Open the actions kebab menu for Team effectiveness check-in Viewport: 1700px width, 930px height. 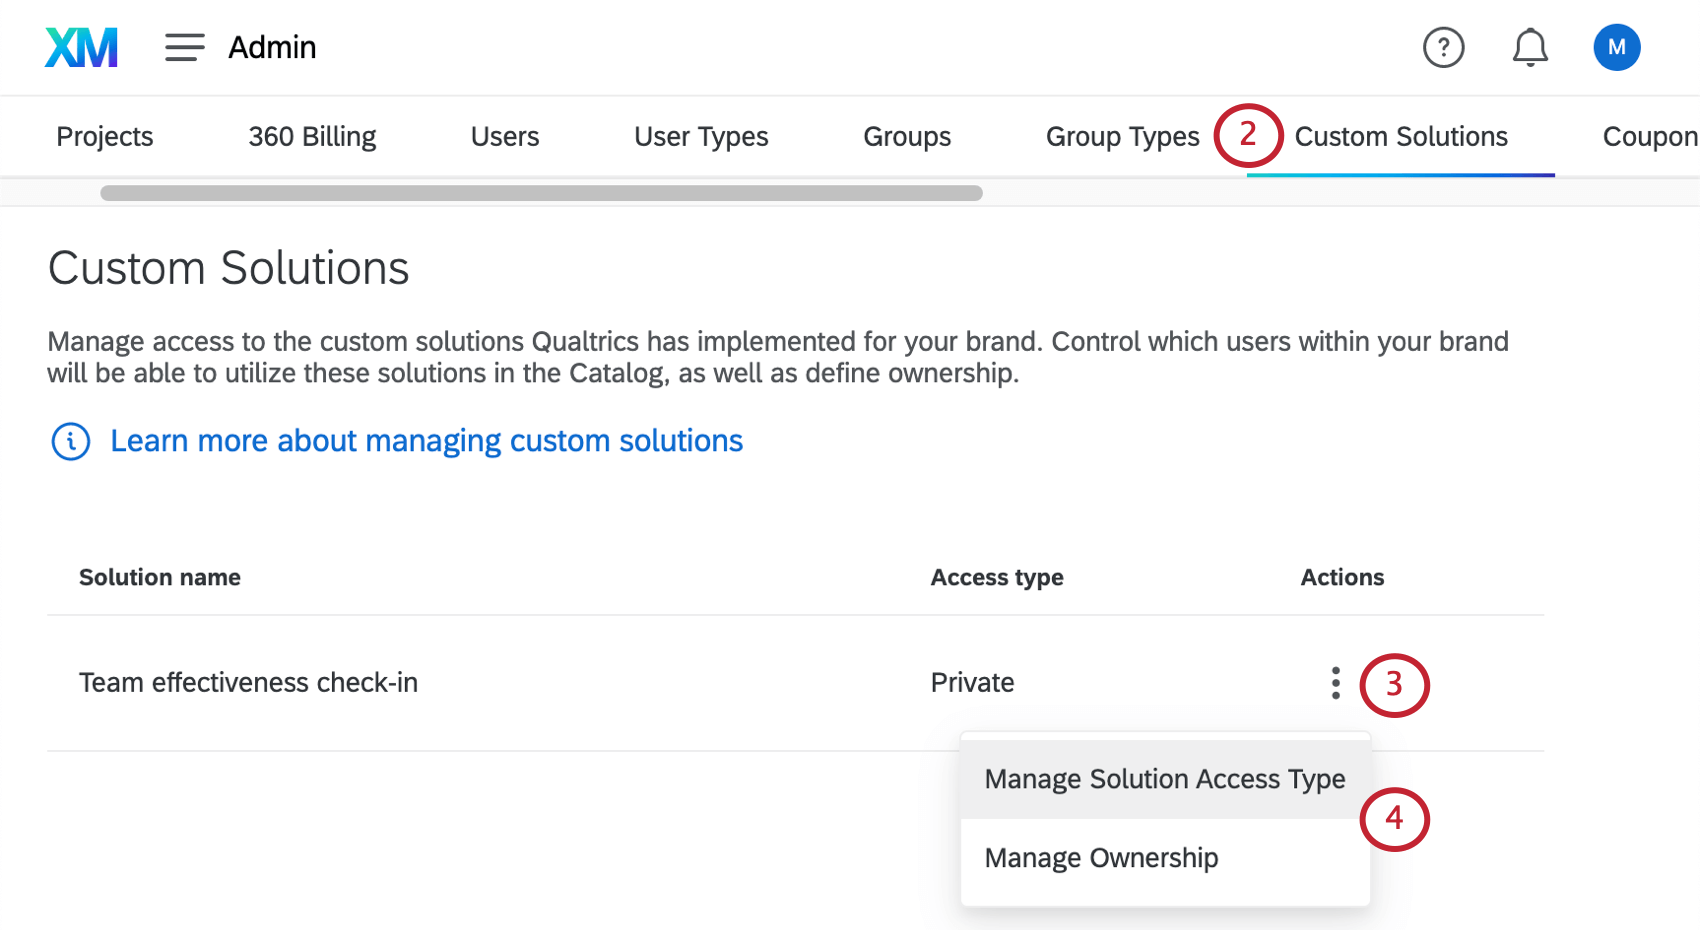pos(1335,683)
